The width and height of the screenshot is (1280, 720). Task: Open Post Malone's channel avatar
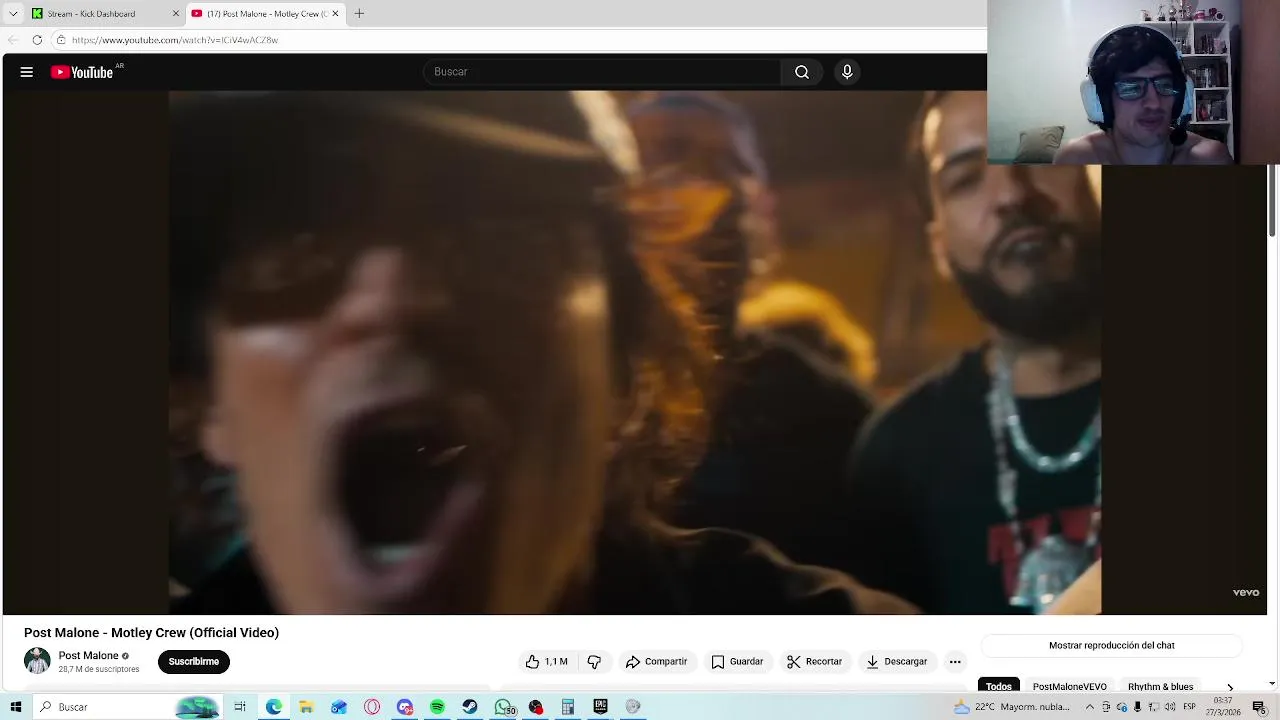tap(37, 661)
